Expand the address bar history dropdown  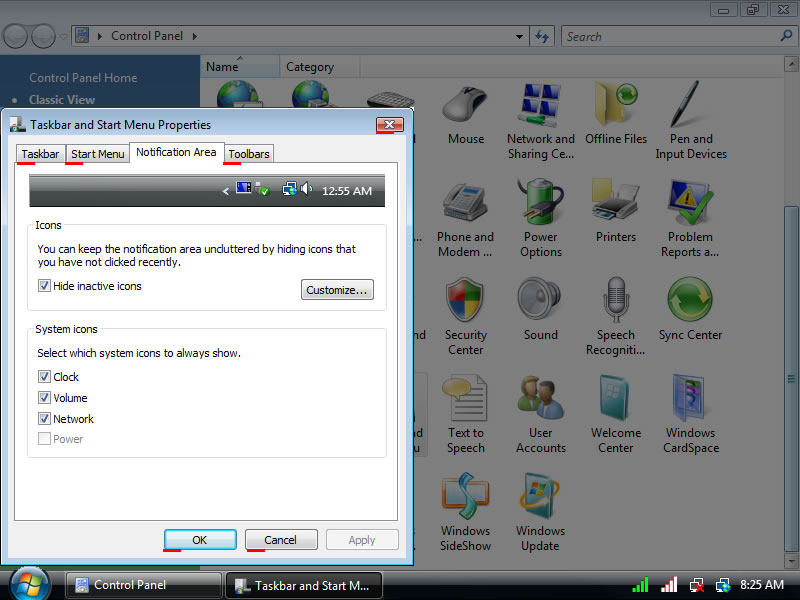pos(518,36)
